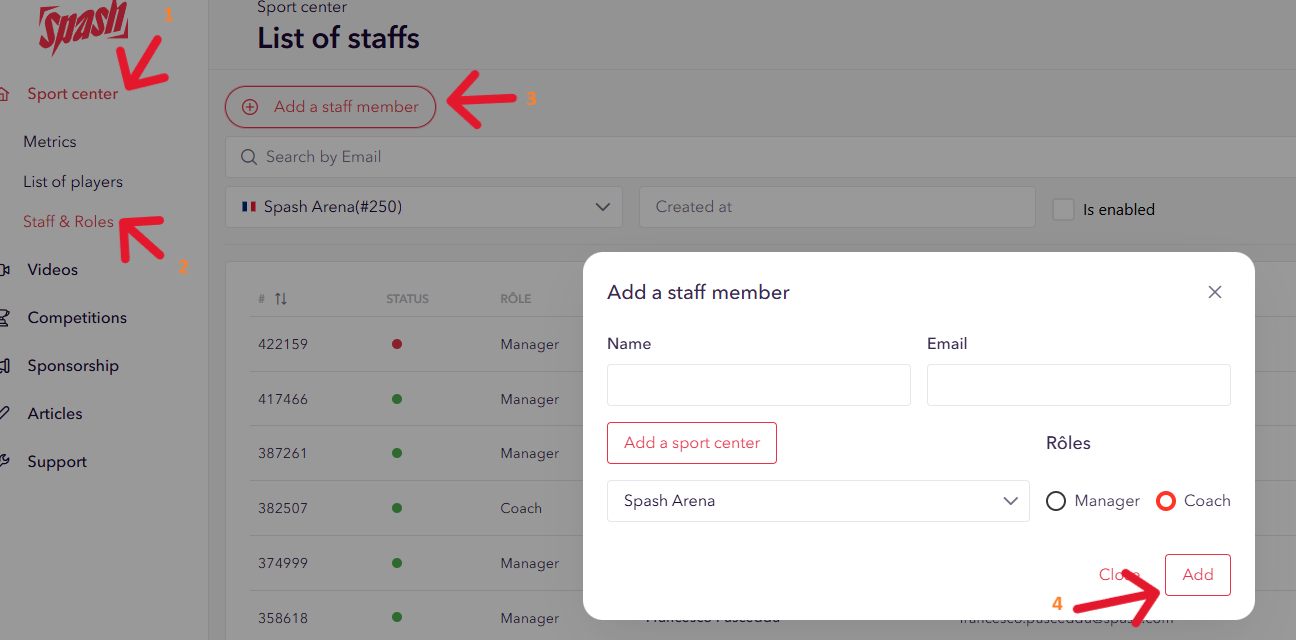Enable the Is enabled checkbox
The height and width of the screenshot is (640, 1296).
pos(1063,209)
